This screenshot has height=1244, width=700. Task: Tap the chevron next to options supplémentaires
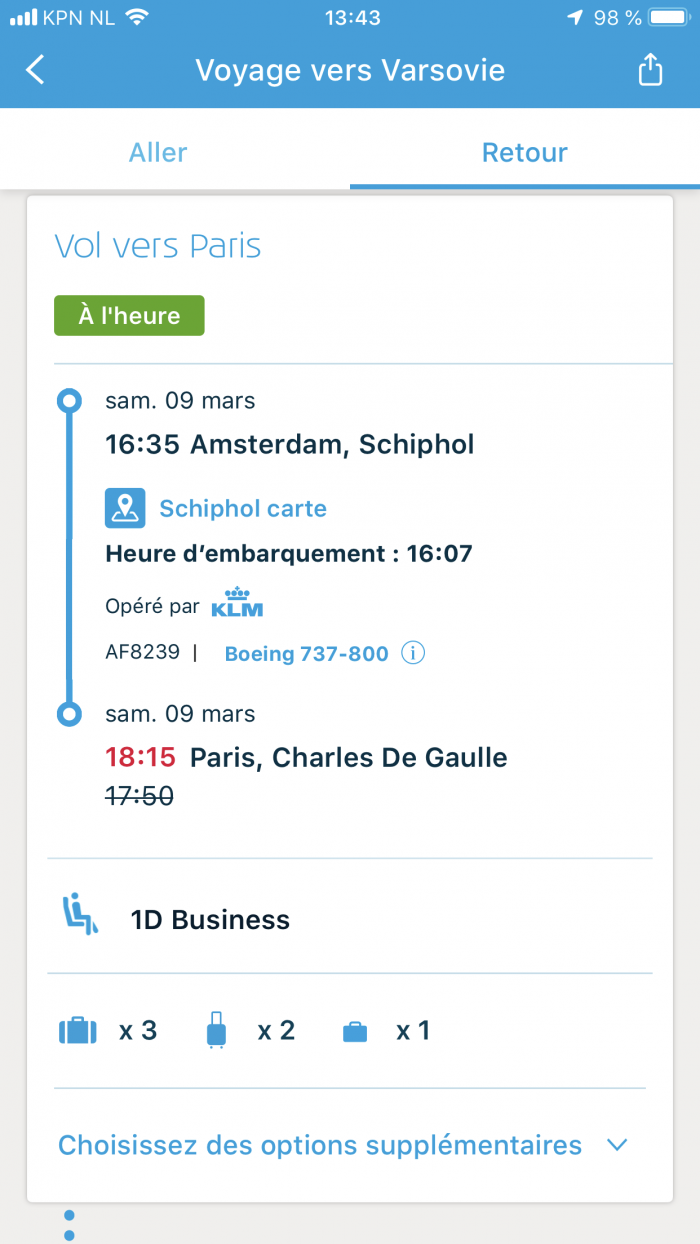(x=617, y=1145)
